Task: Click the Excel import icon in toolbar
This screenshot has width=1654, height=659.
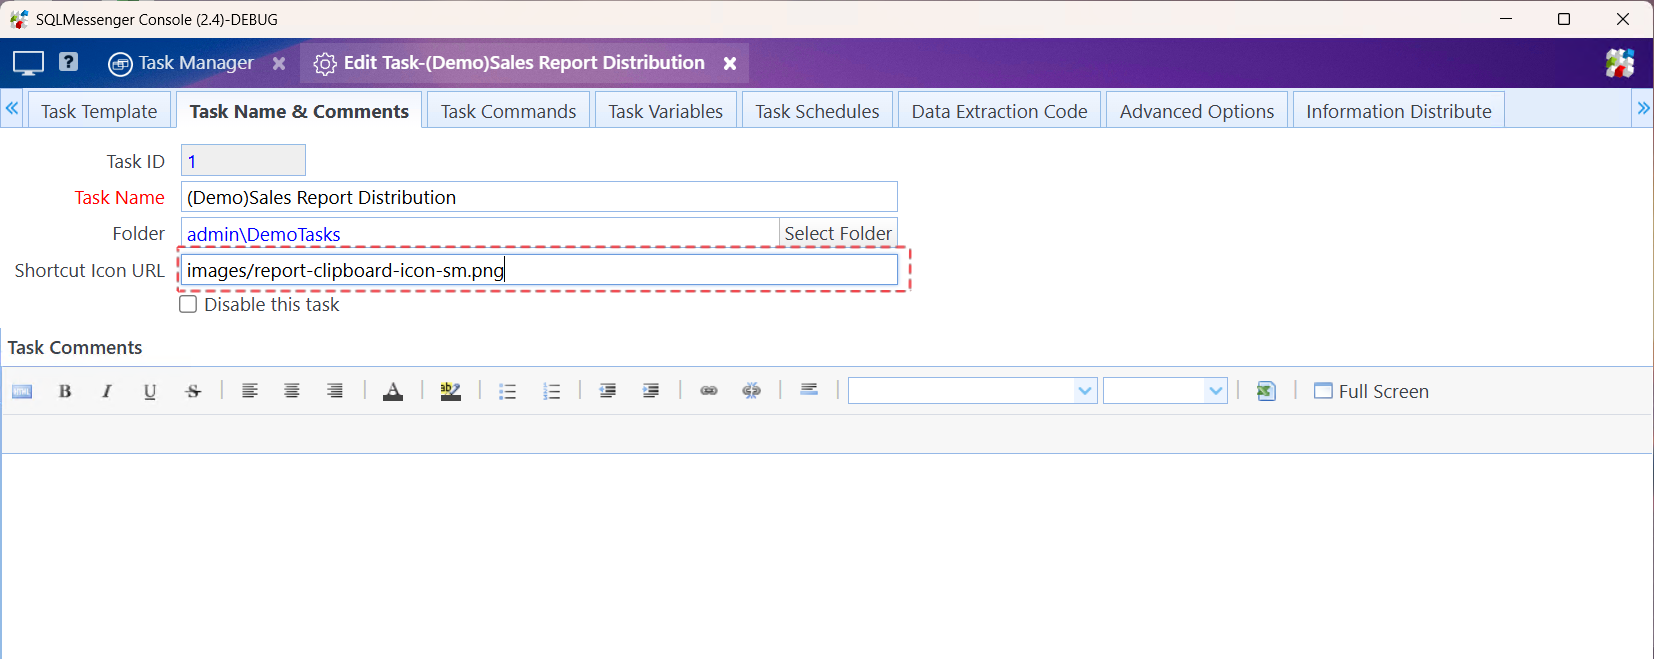Action: coord(1266,391)
